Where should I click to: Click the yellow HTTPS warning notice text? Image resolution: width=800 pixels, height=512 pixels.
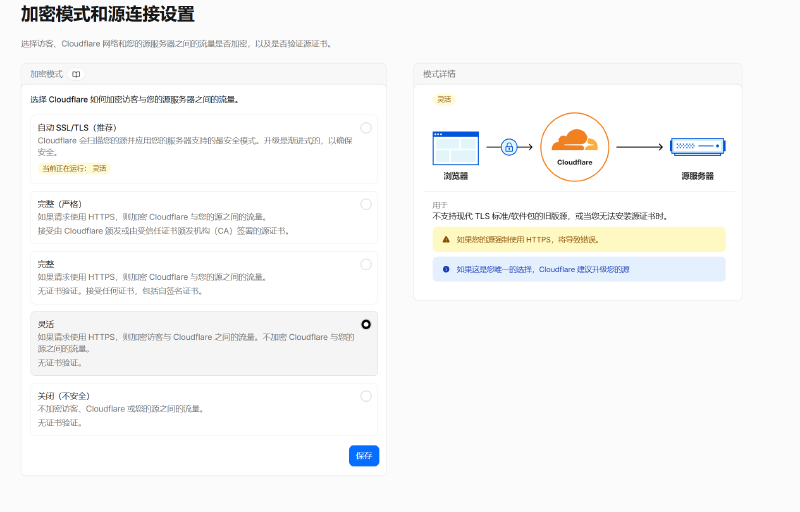click(x=528, y=239)
